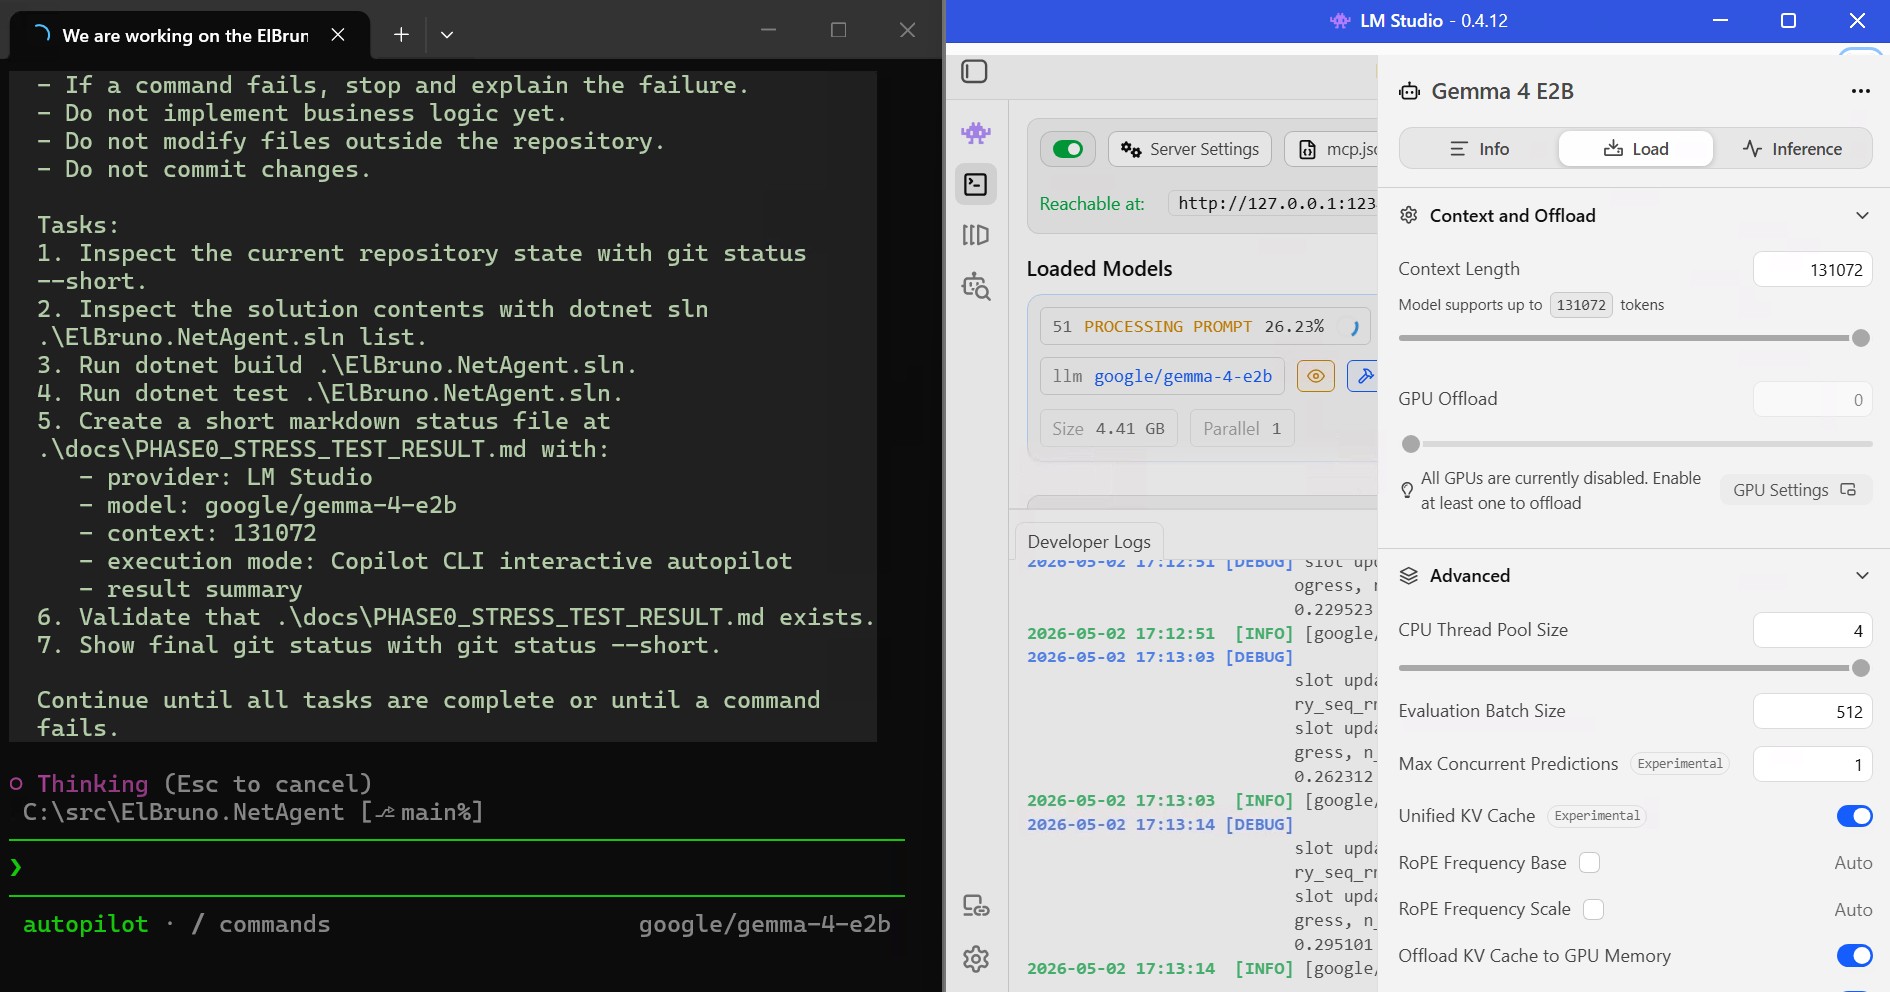Click the lightbulb hint icon about disabled GPUs

click(x=1407, y=490)
